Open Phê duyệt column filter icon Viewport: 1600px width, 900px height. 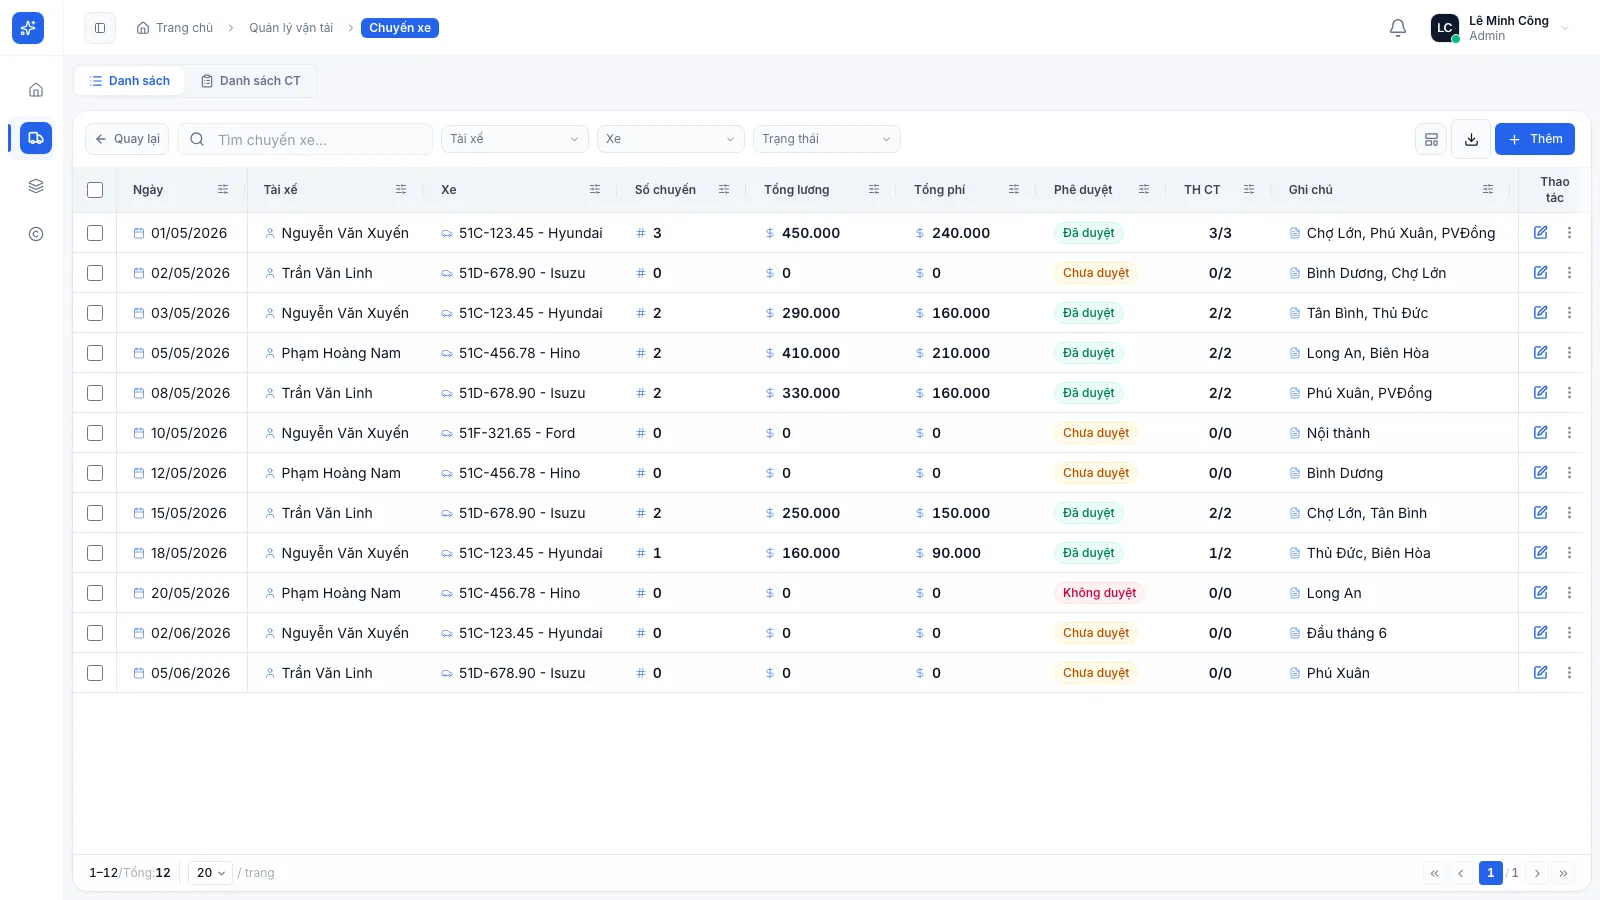(x=1144, y=189)
